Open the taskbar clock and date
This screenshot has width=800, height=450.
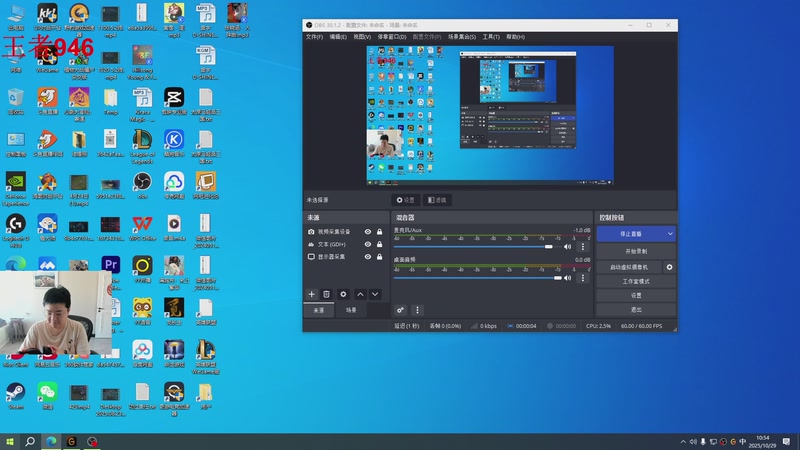[x=762, y=441]
